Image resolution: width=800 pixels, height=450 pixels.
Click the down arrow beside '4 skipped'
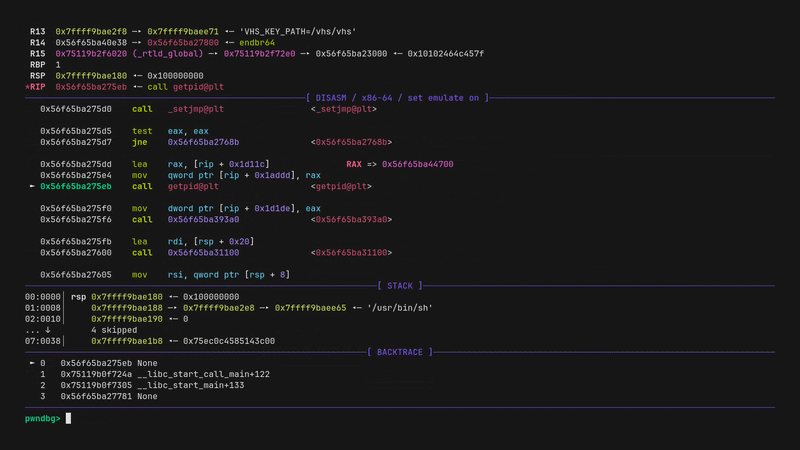coord(48,330)
